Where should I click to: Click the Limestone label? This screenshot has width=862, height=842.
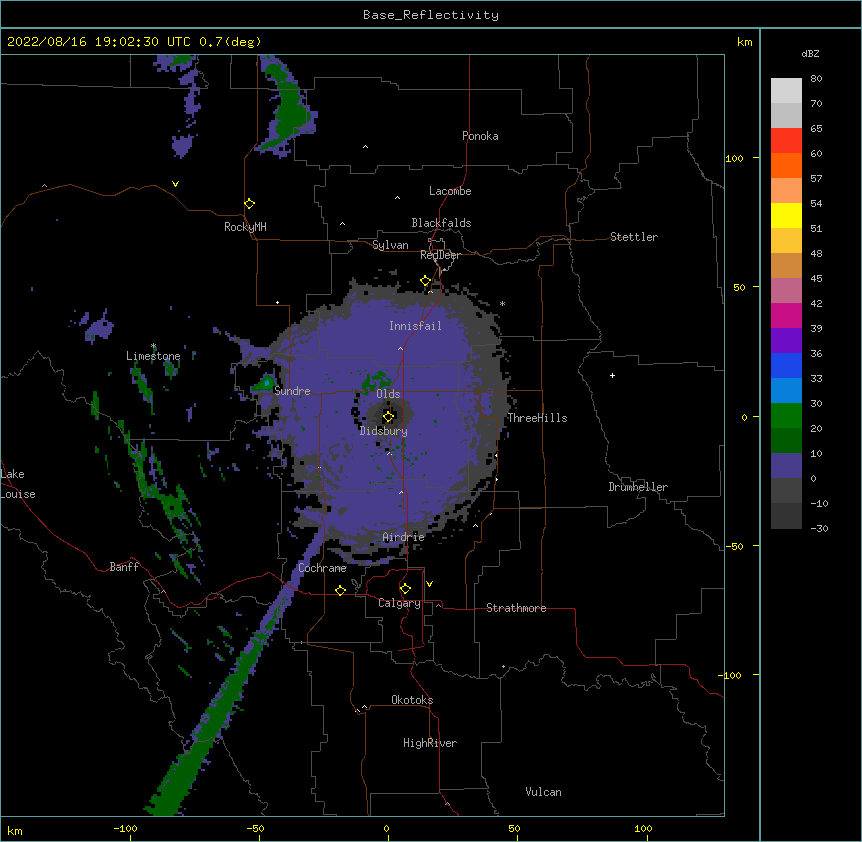[153, 356]
